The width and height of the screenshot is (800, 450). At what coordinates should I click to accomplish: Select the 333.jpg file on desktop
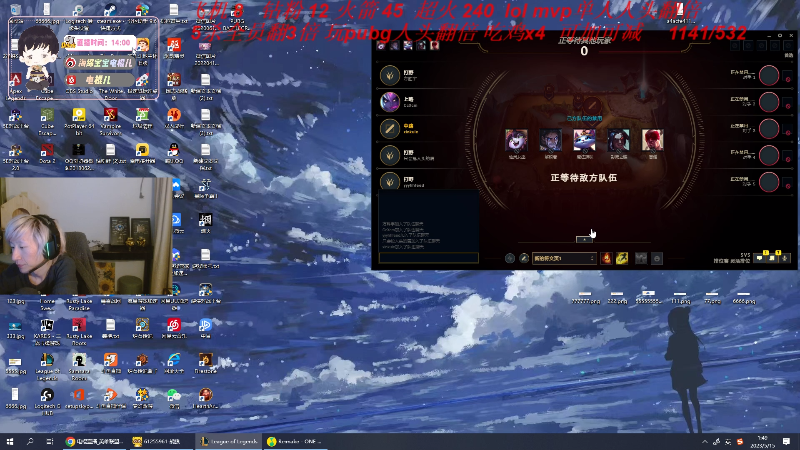(x=15, y=329)
